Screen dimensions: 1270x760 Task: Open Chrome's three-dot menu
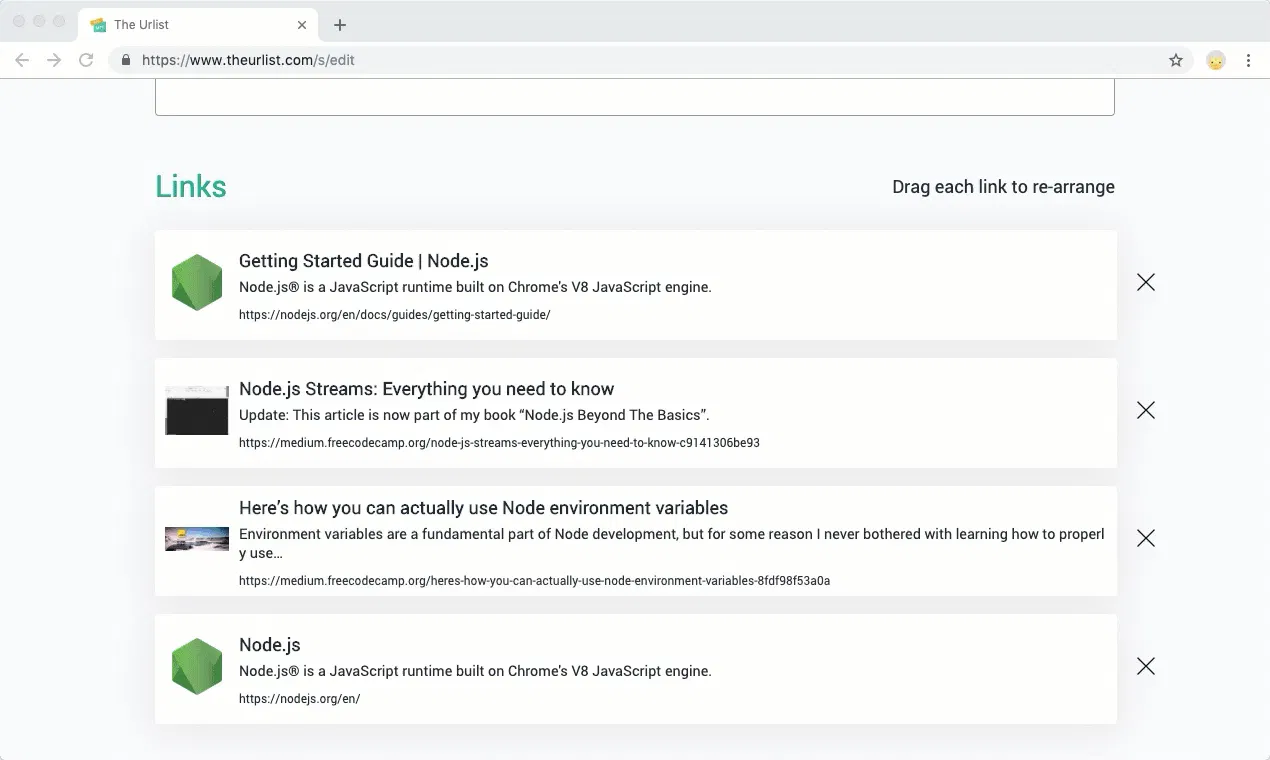[1248, 60]
